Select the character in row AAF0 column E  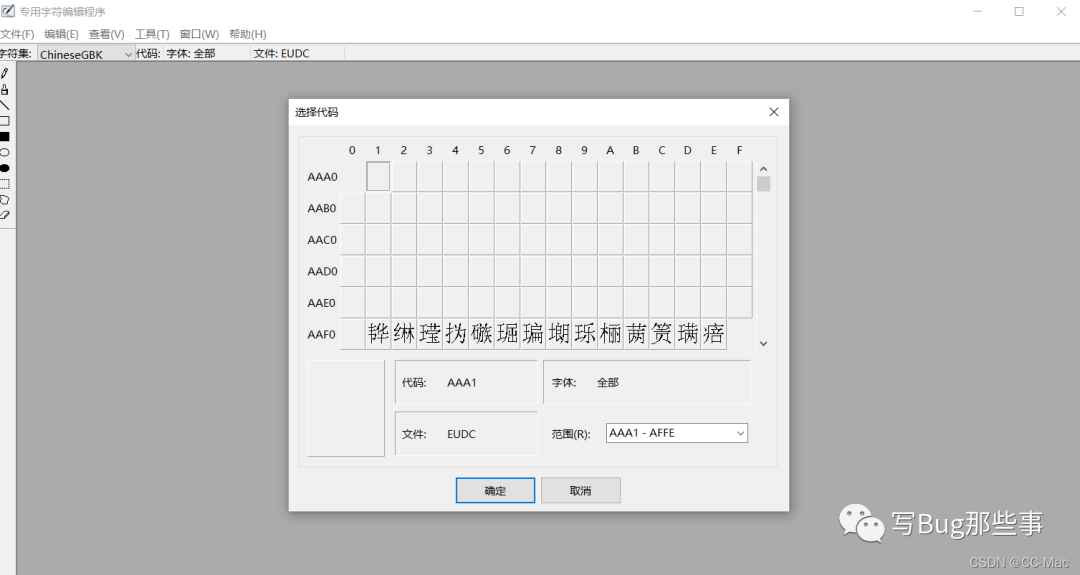tap(714, 334)
